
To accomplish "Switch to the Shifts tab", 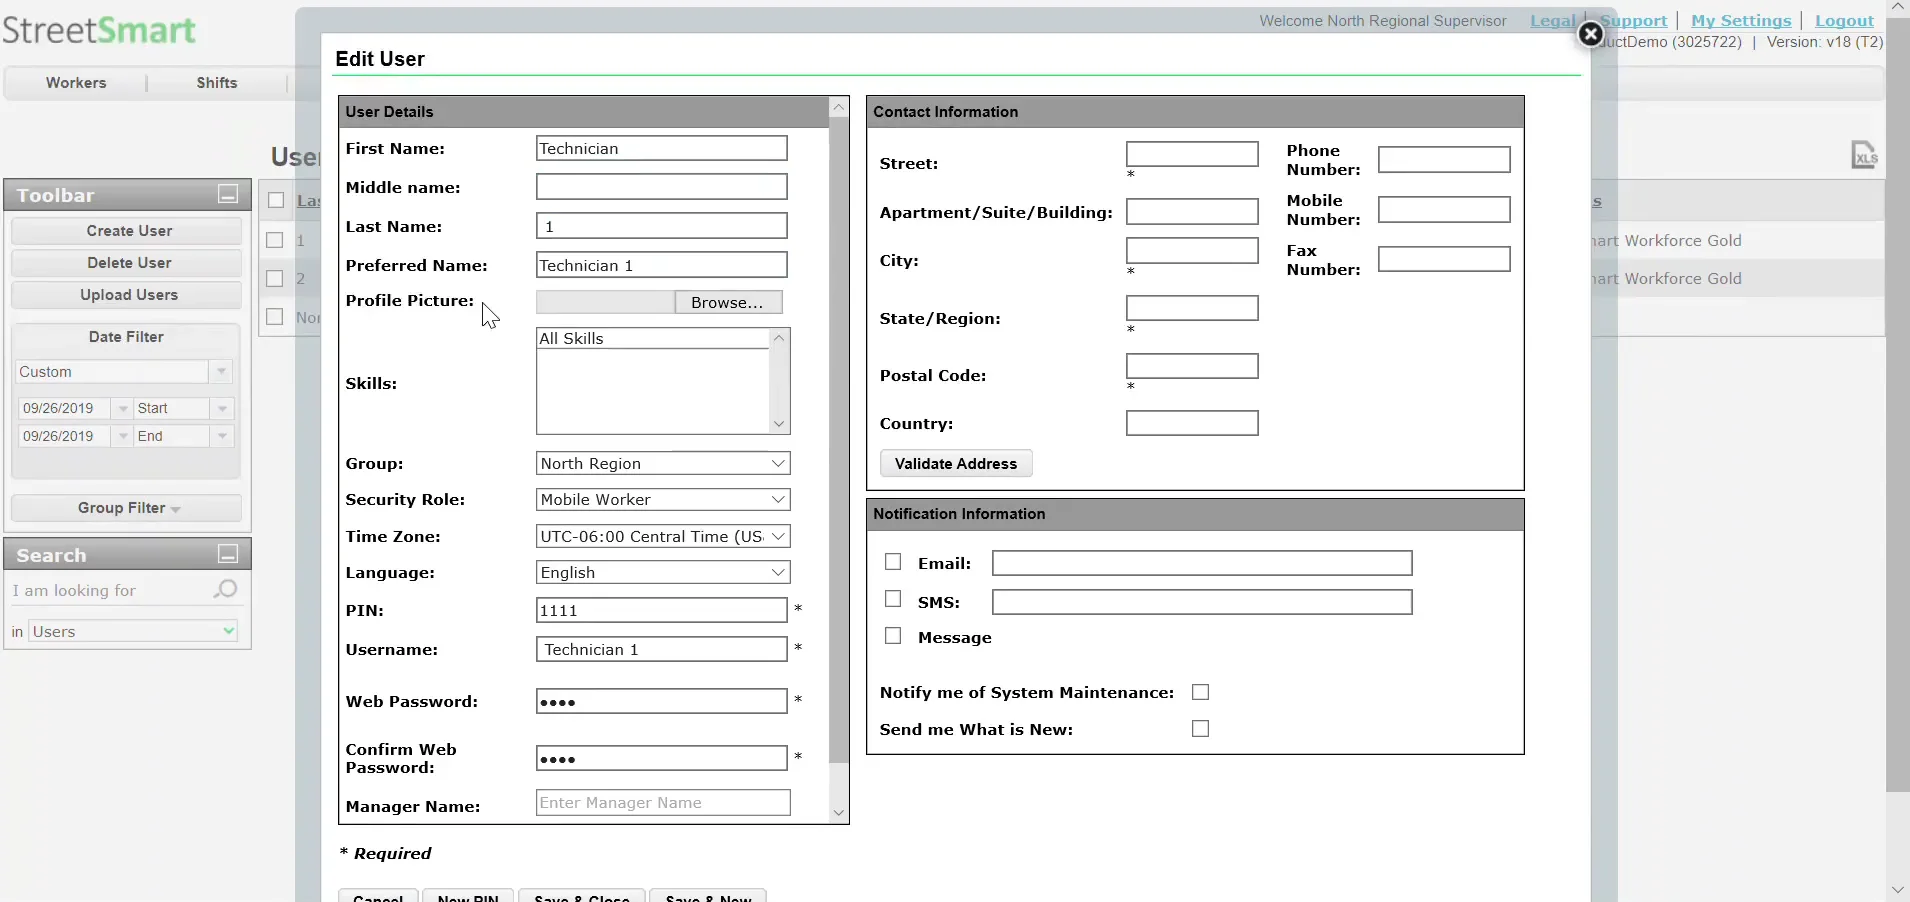I will coord(217,83).
